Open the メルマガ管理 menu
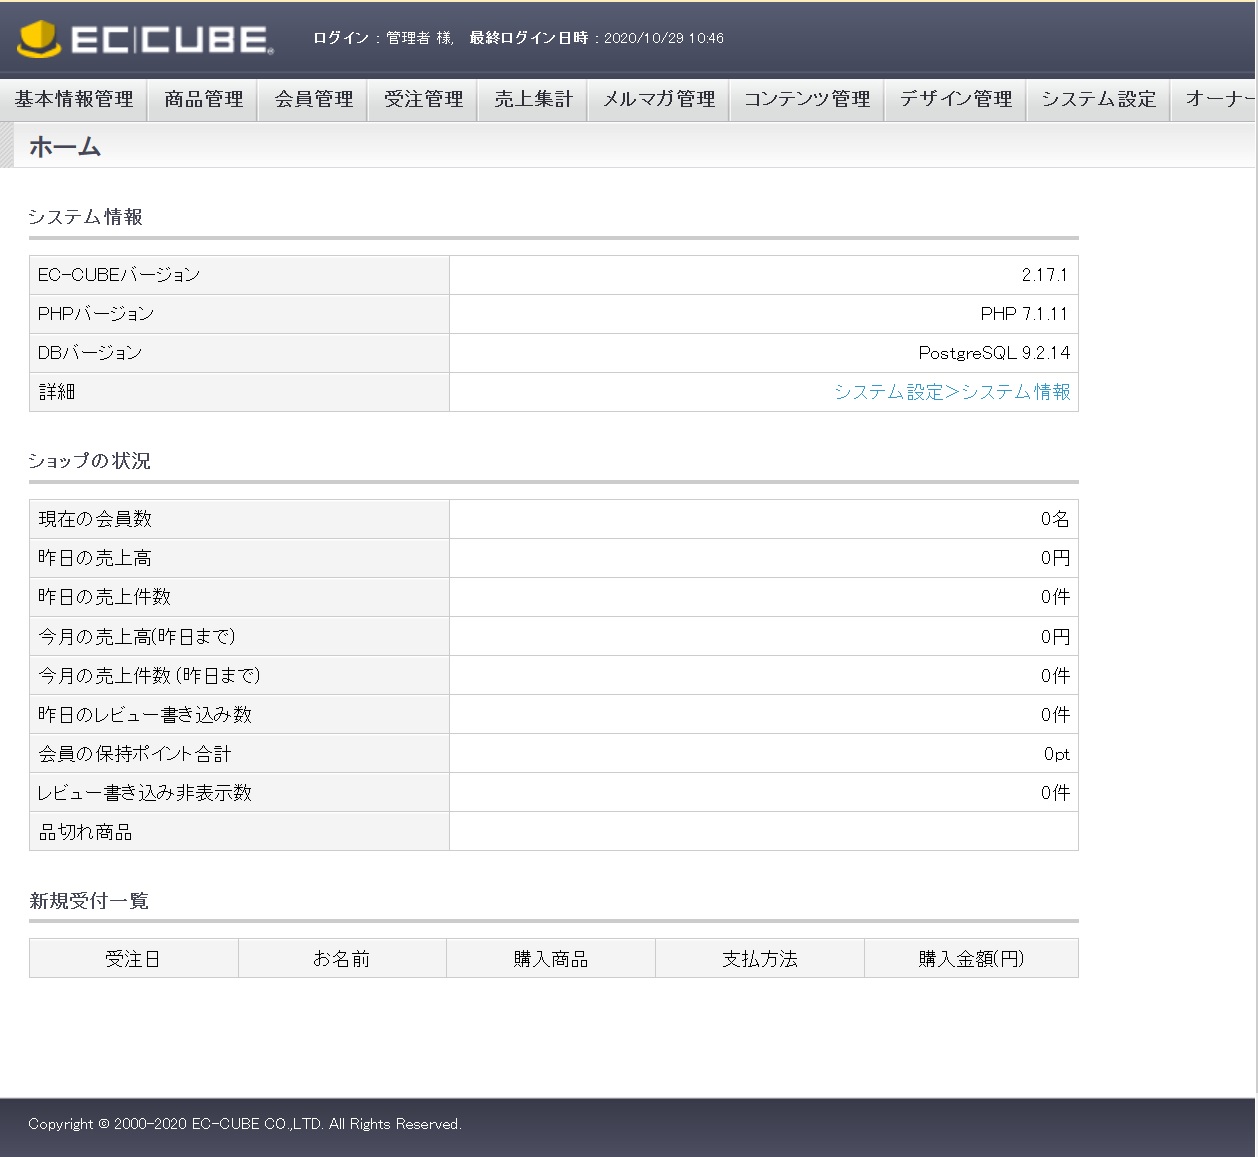 658,99
